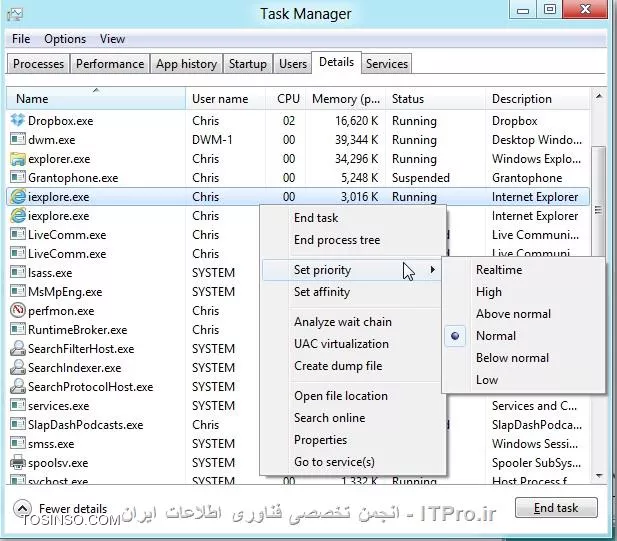Click the scrollbar up arrow

click(599, 96)
